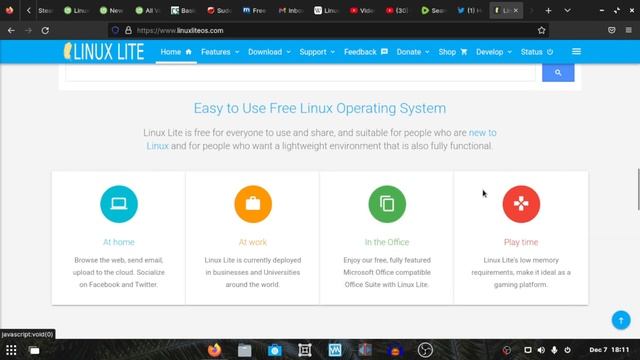Click the volume speaker tray icon
Image resolution: width=640 pixels, height=360 pixels.
pyautogui.click(x=541, y=350)
